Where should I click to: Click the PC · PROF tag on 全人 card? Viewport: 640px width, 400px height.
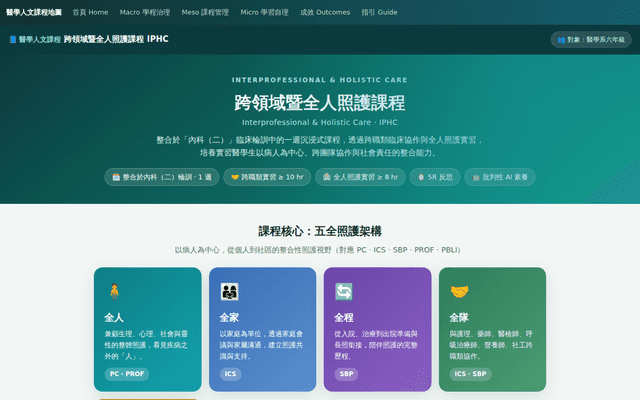pyautogui.click(x=127, y=374)
